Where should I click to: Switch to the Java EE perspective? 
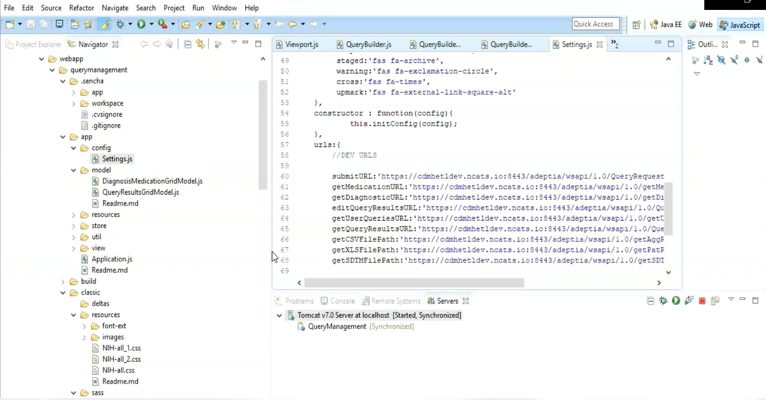click(666, 24)
